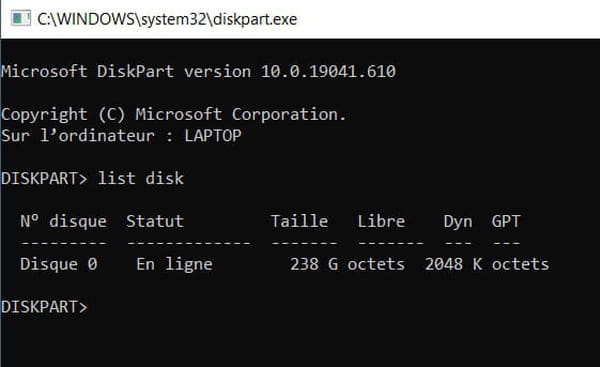
Task: Click the DiskPart version 10.0.19041.610 line
Action: coord(198,72)
